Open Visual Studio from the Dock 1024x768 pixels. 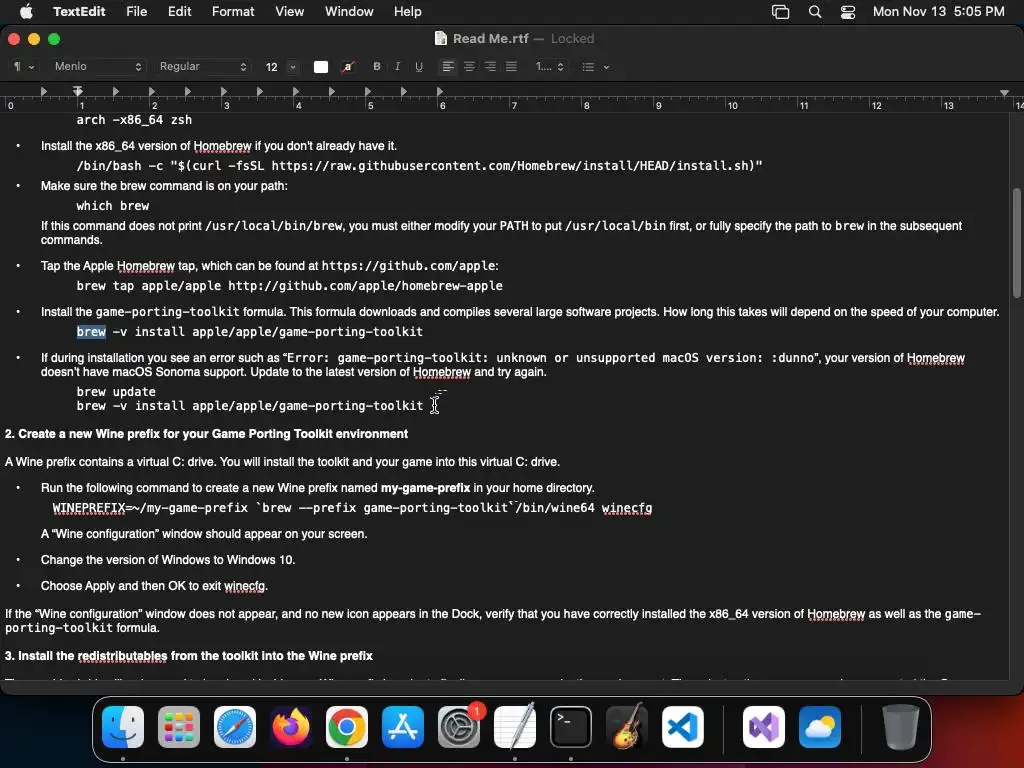point(763,727)
